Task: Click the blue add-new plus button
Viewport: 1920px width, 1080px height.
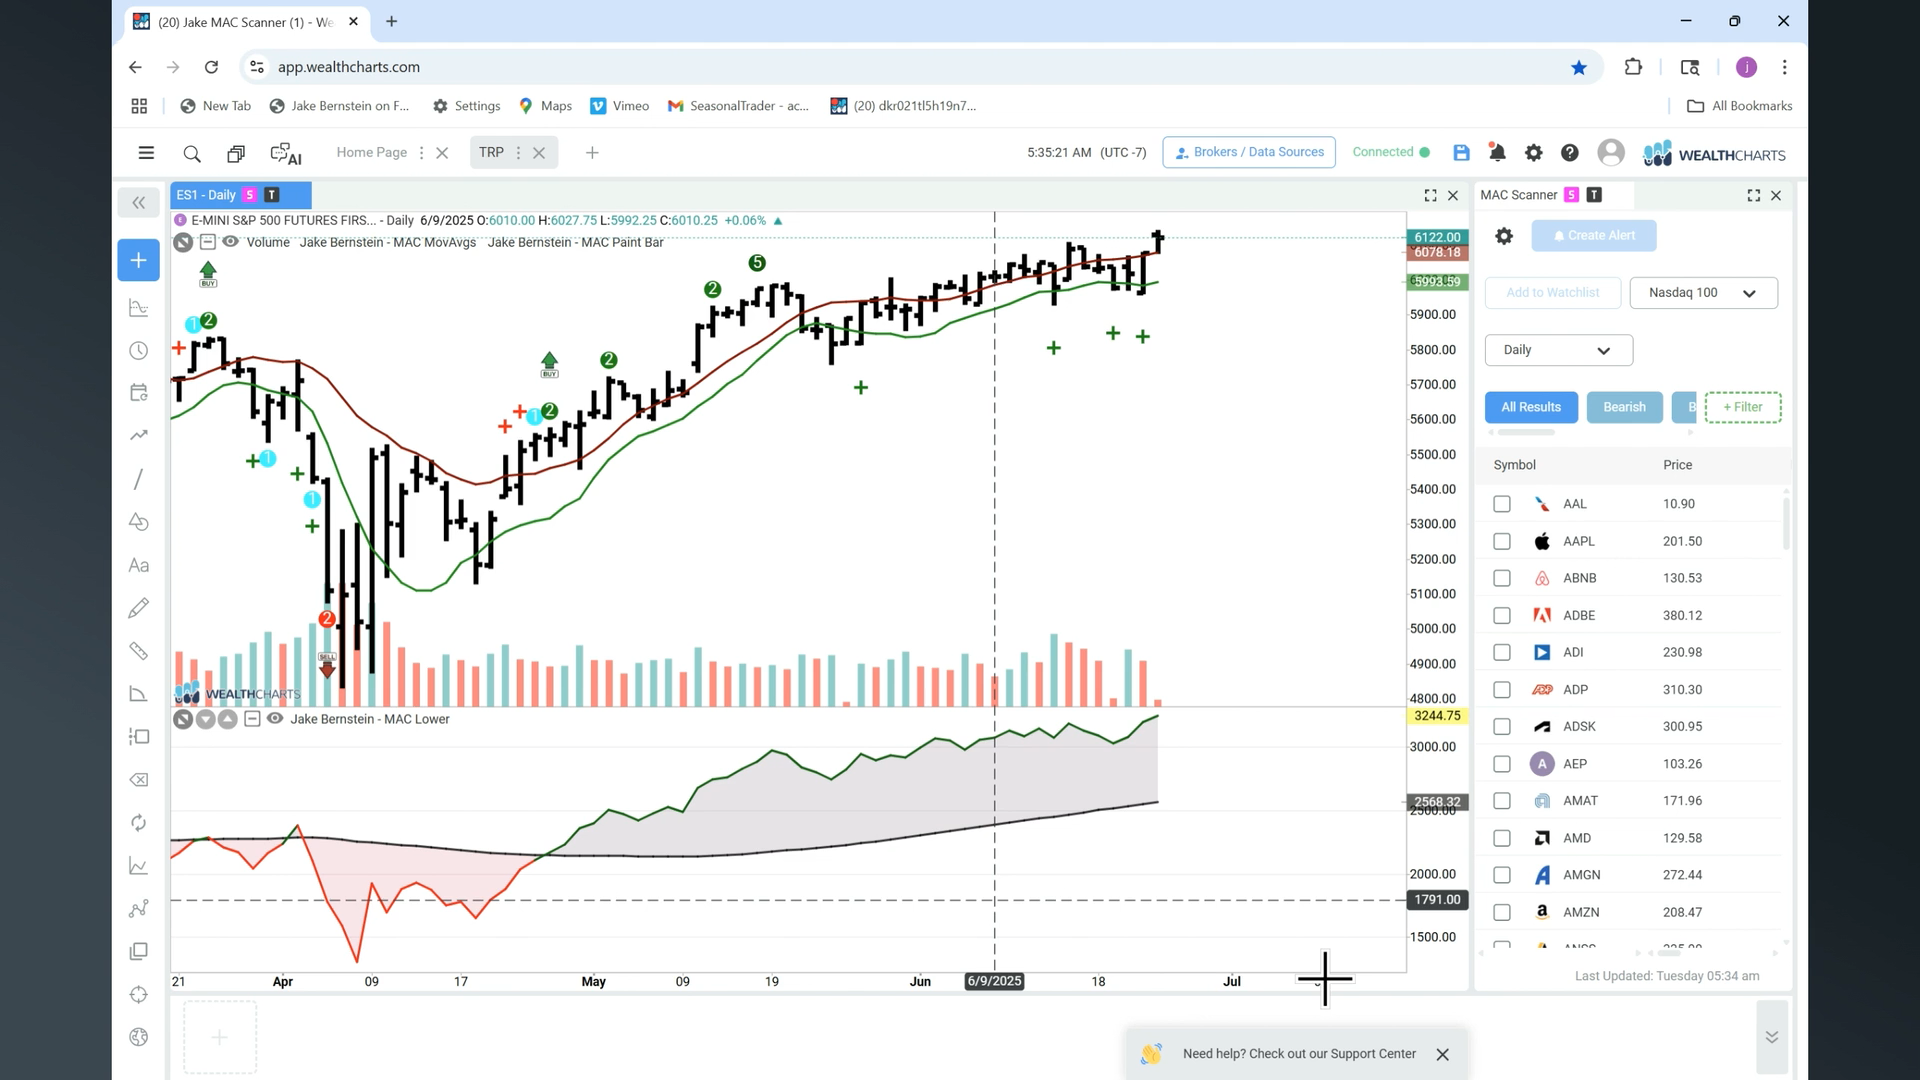Action: coord(139,260)
